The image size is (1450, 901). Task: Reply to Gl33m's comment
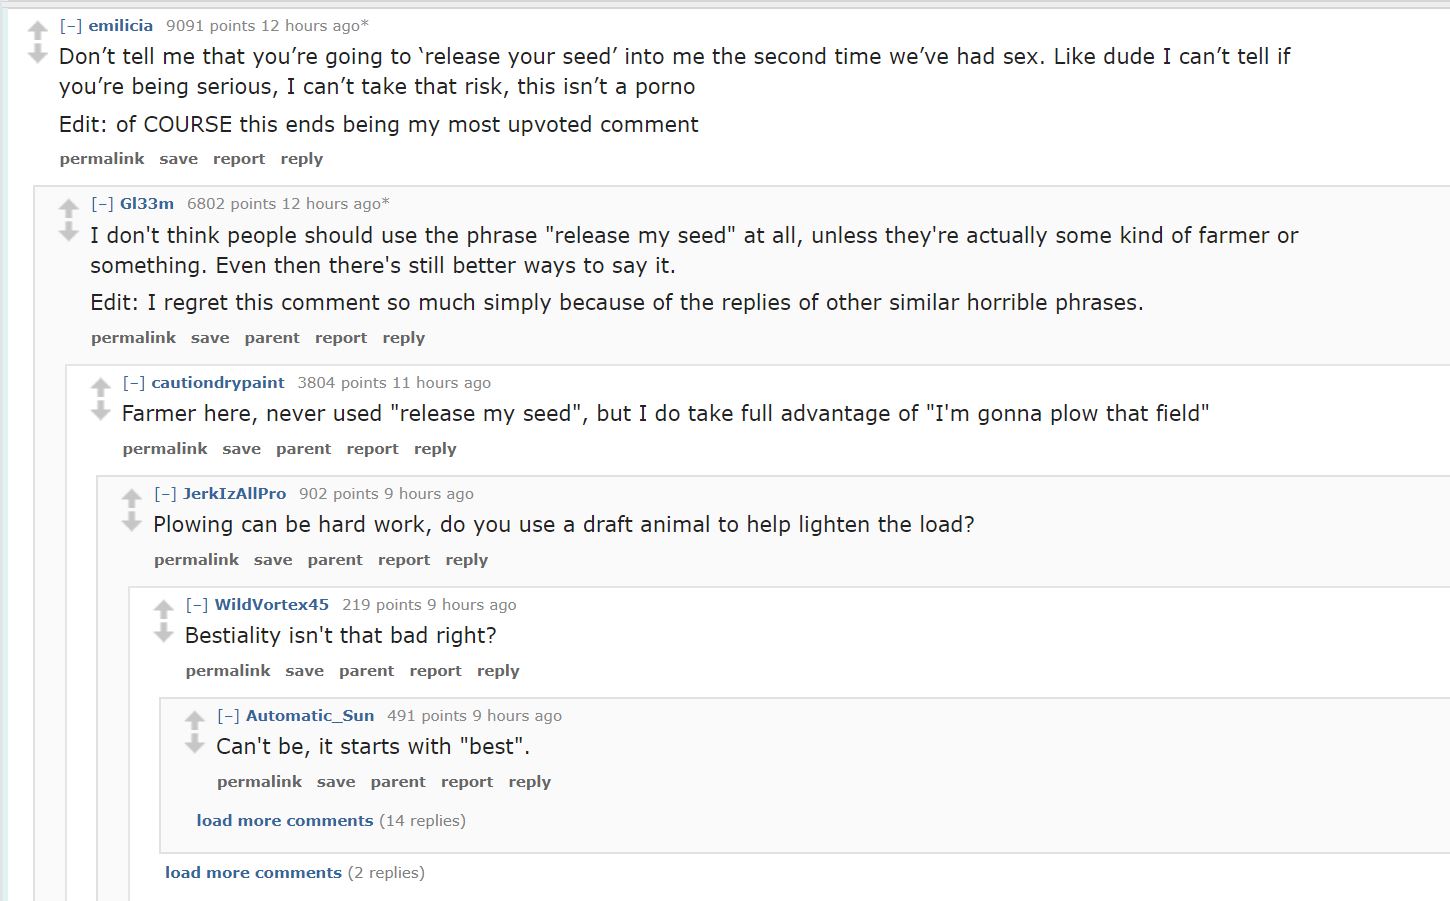(404, 338)
